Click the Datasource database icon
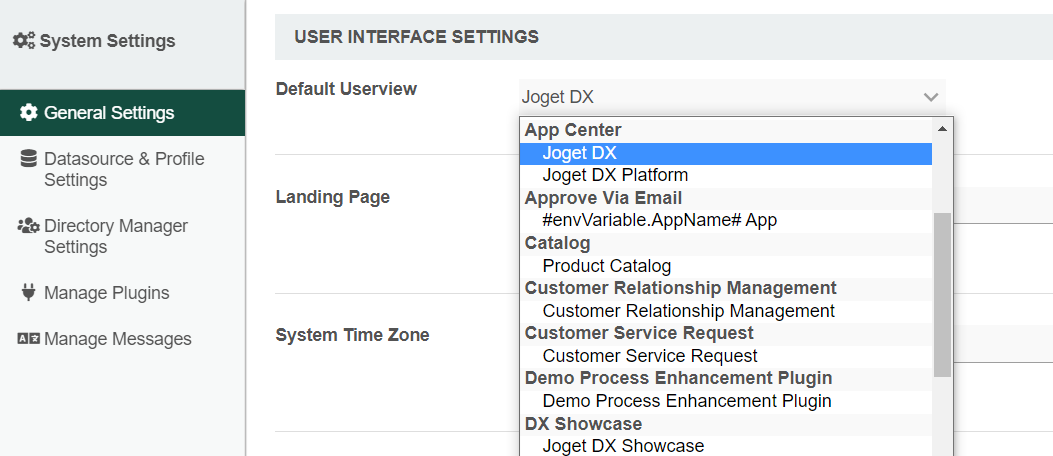This screenshot has width=1053, height=456. point(28,158)
